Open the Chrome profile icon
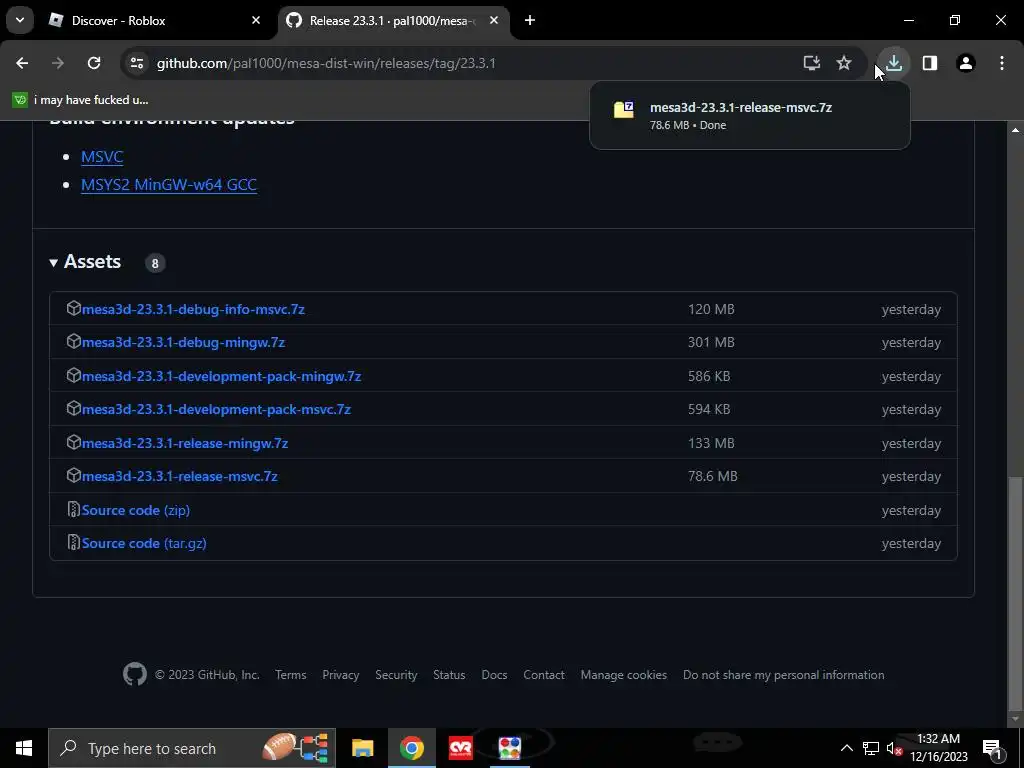 coord(965,63)
